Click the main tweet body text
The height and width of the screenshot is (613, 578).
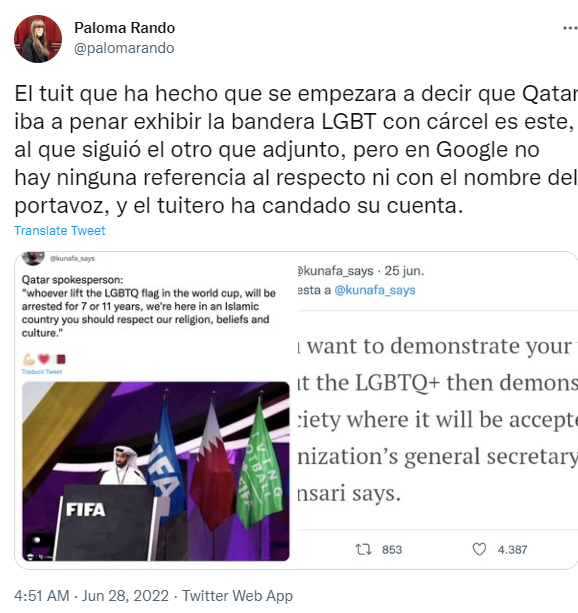coord(296,149)
